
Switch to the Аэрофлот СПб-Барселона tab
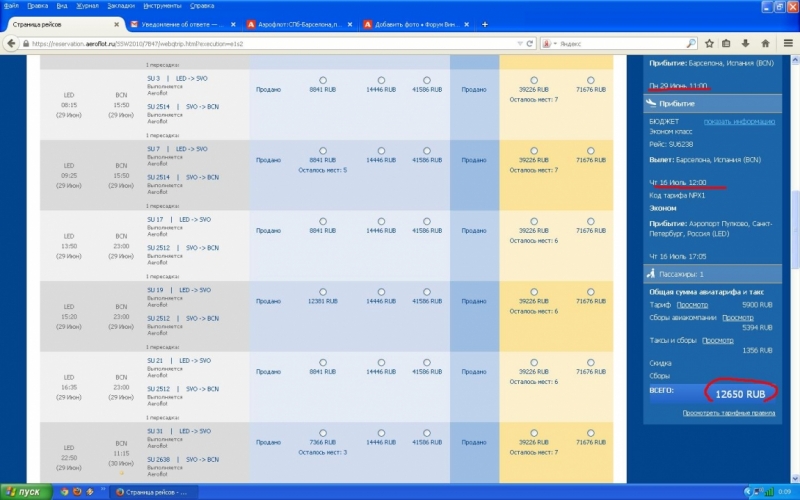pos(302,23)
